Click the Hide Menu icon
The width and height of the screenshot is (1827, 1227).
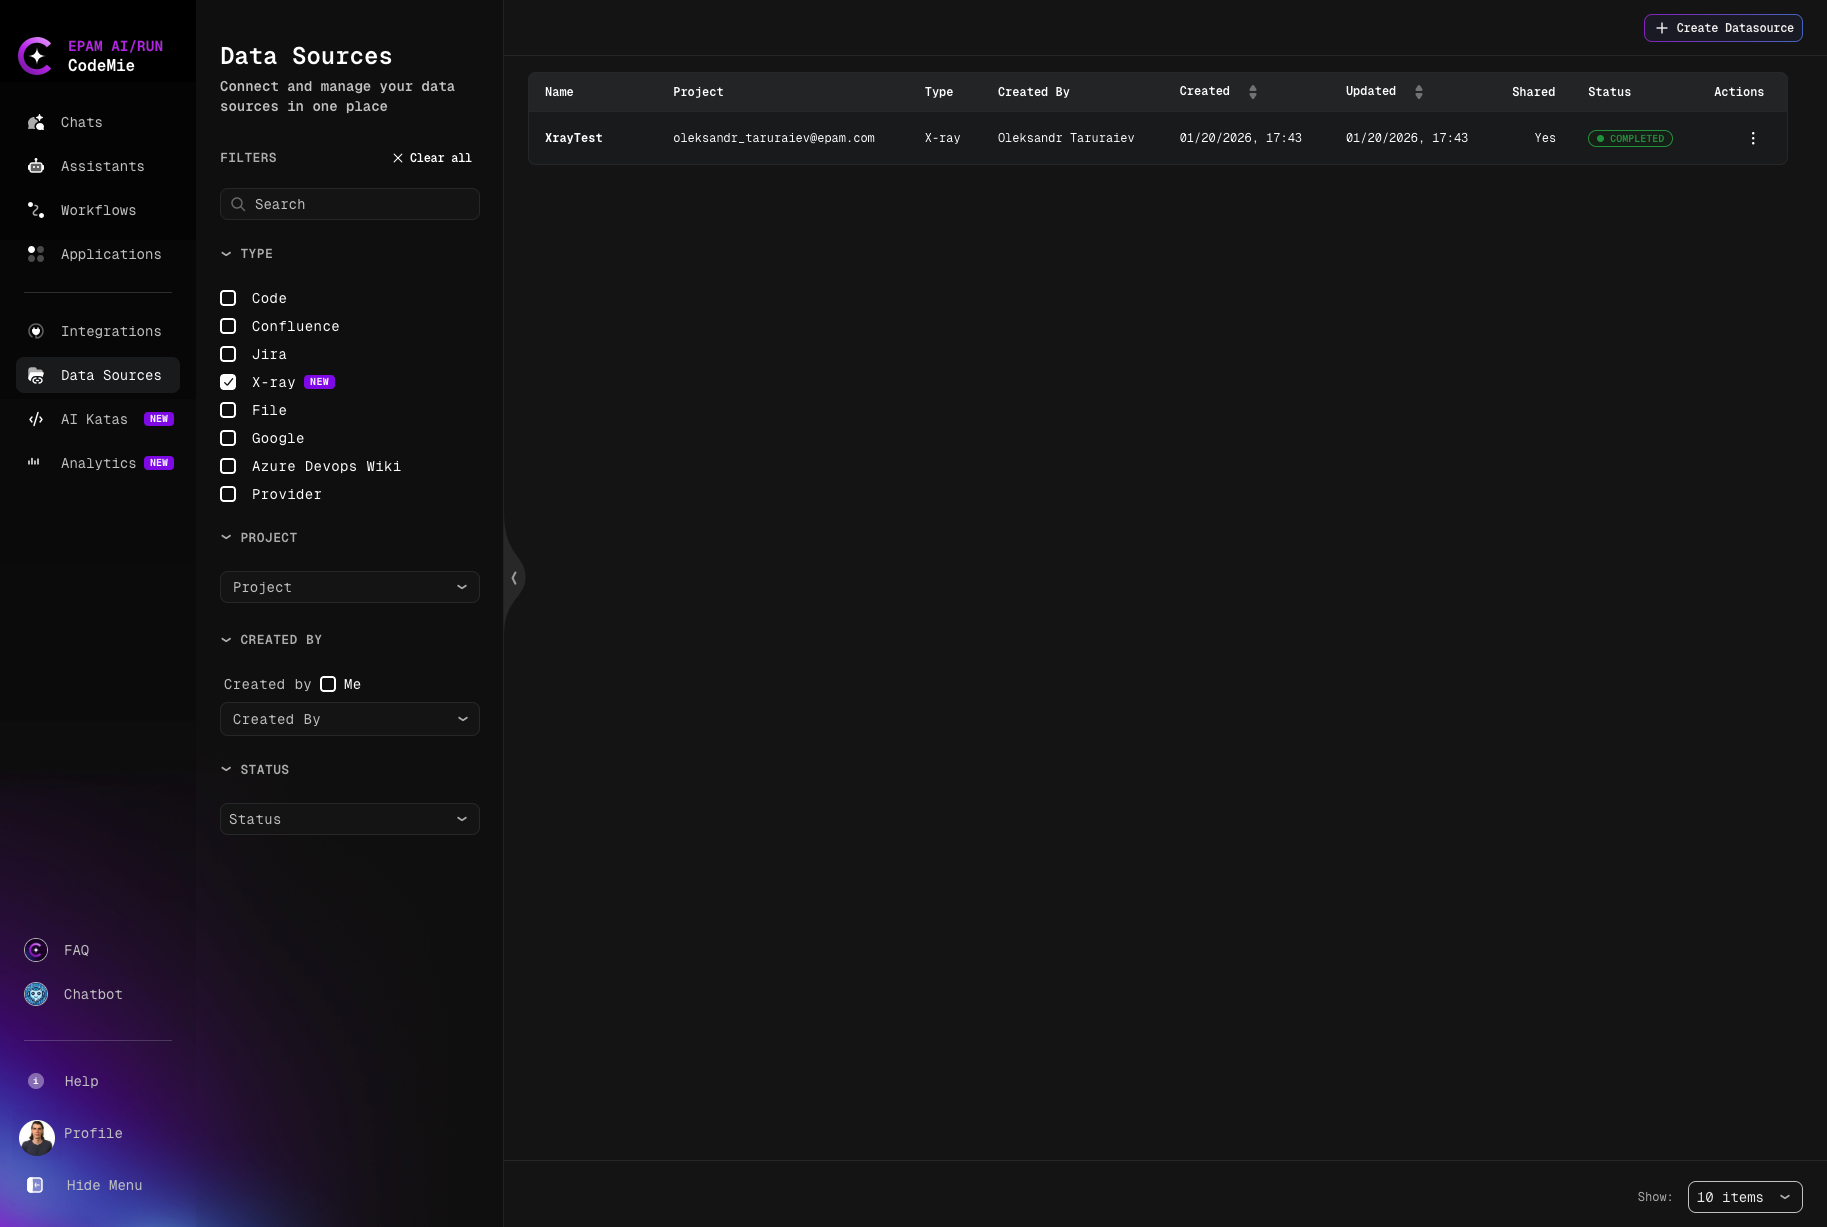(x=36, y=1185)
